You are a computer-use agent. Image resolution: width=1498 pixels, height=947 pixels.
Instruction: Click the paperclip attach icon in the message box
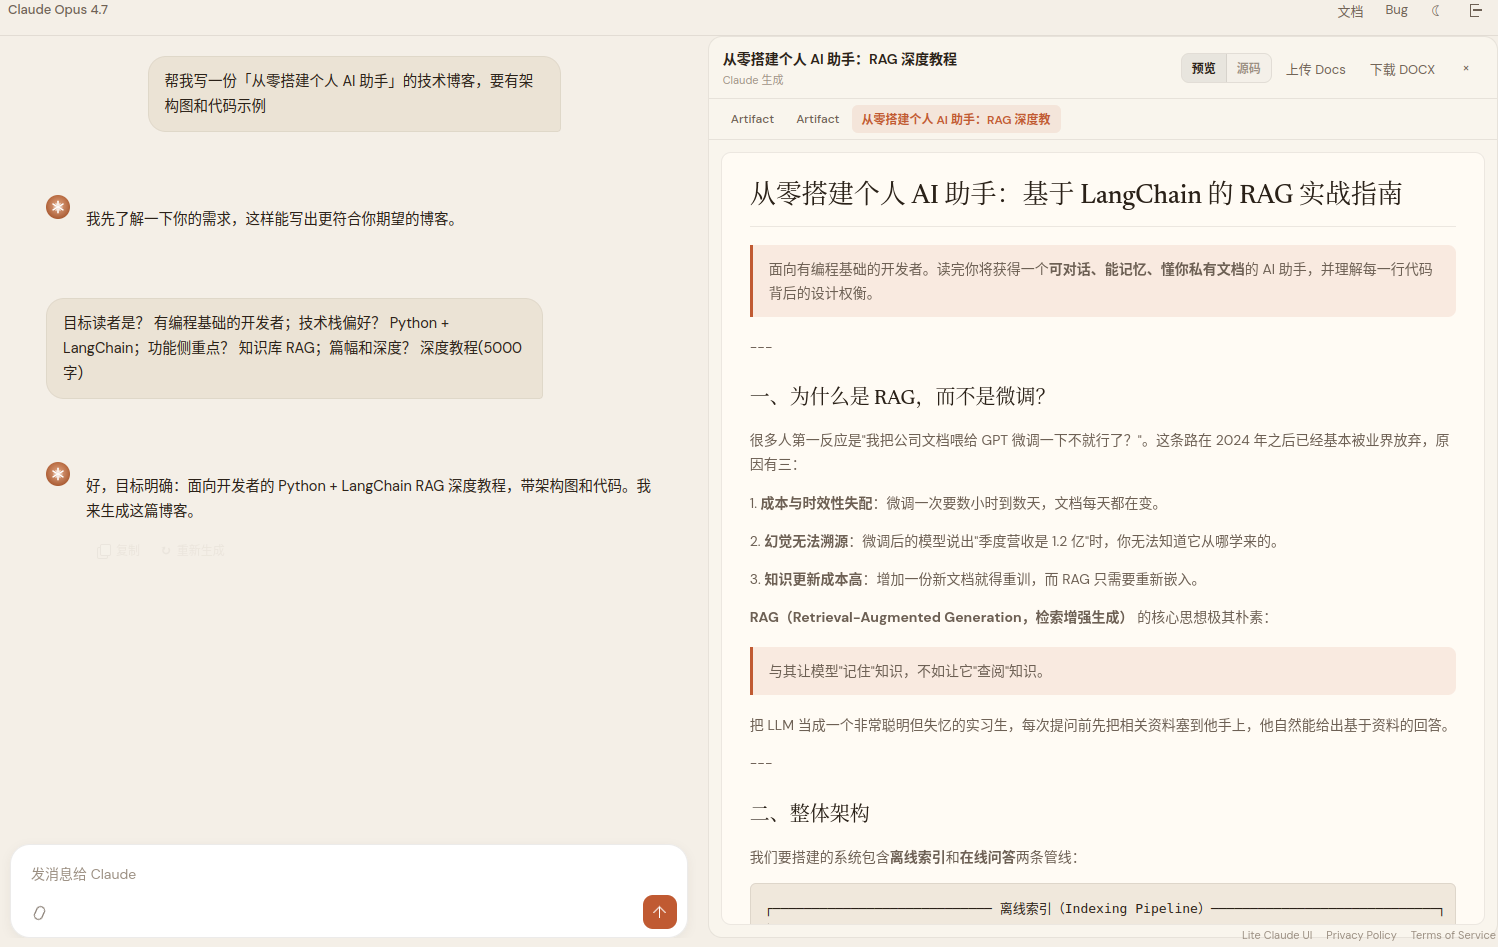point(39,912)
